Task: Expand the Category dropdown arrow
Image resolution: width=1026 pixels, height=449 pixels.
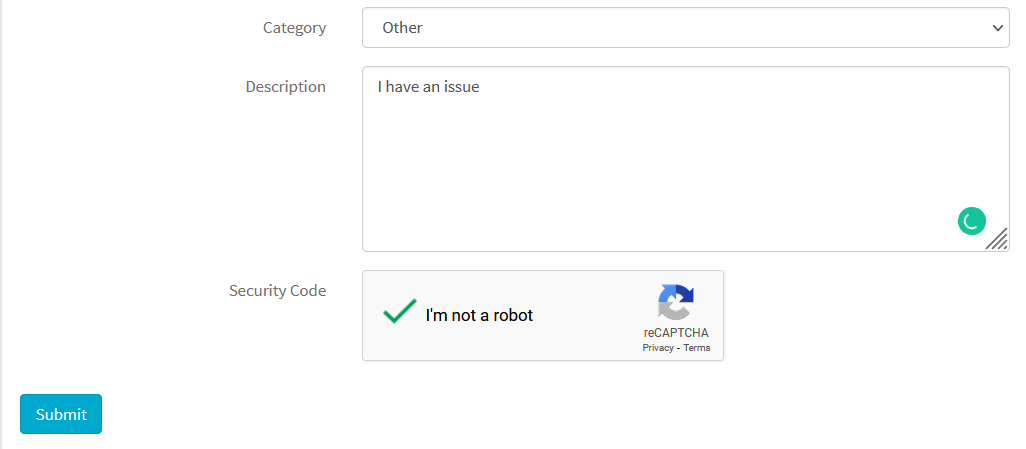Action: 997,27
